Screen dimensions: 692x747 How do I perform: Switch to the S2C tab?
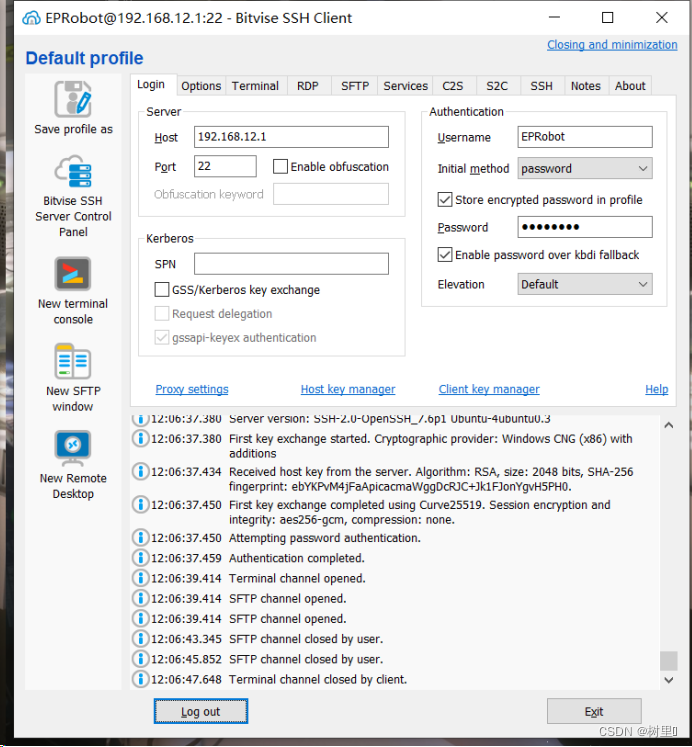coord(497,86)
